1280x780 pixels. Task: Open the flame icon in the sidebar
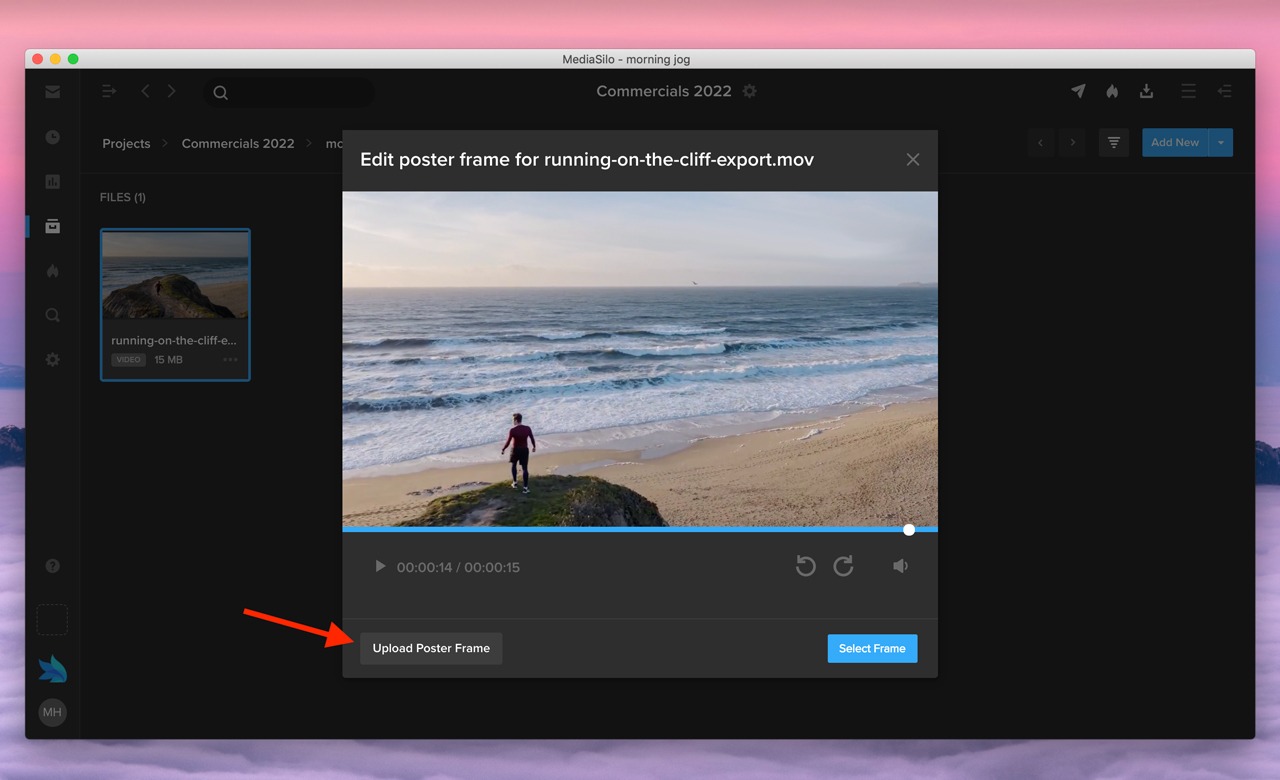[52, 271]
